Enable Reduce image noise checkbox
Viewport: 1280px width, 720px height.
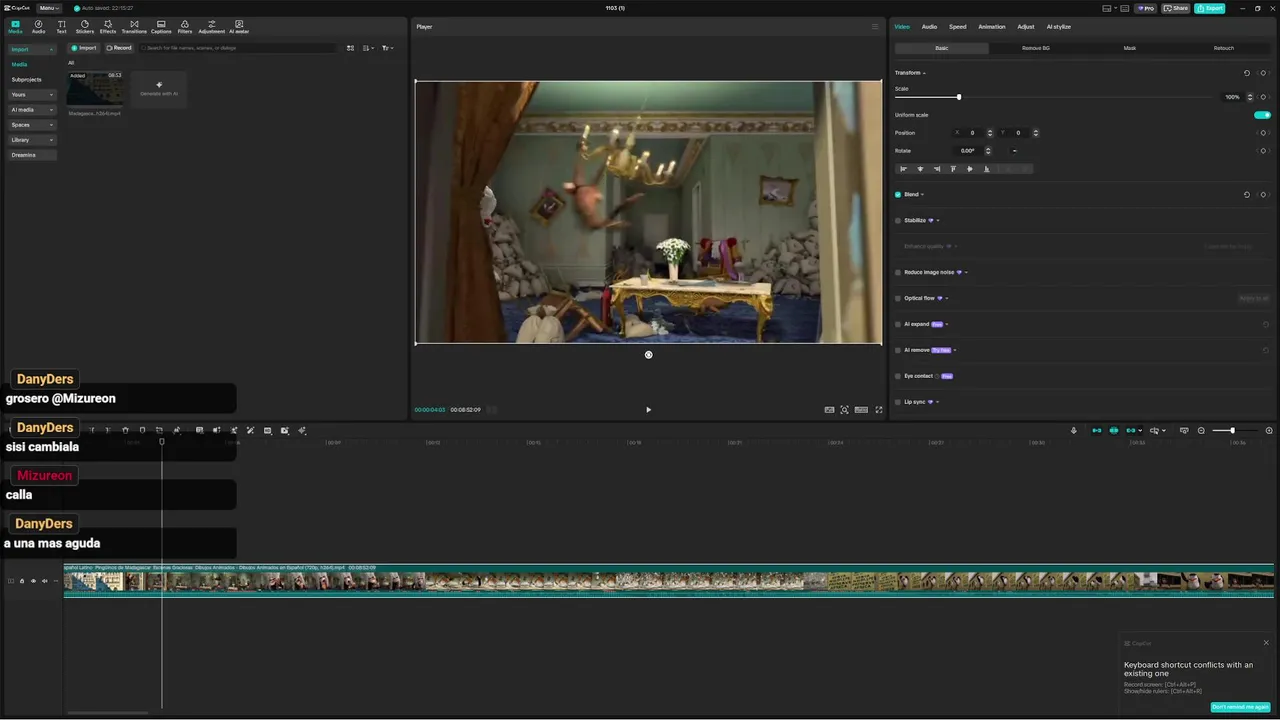pos(898,273)
